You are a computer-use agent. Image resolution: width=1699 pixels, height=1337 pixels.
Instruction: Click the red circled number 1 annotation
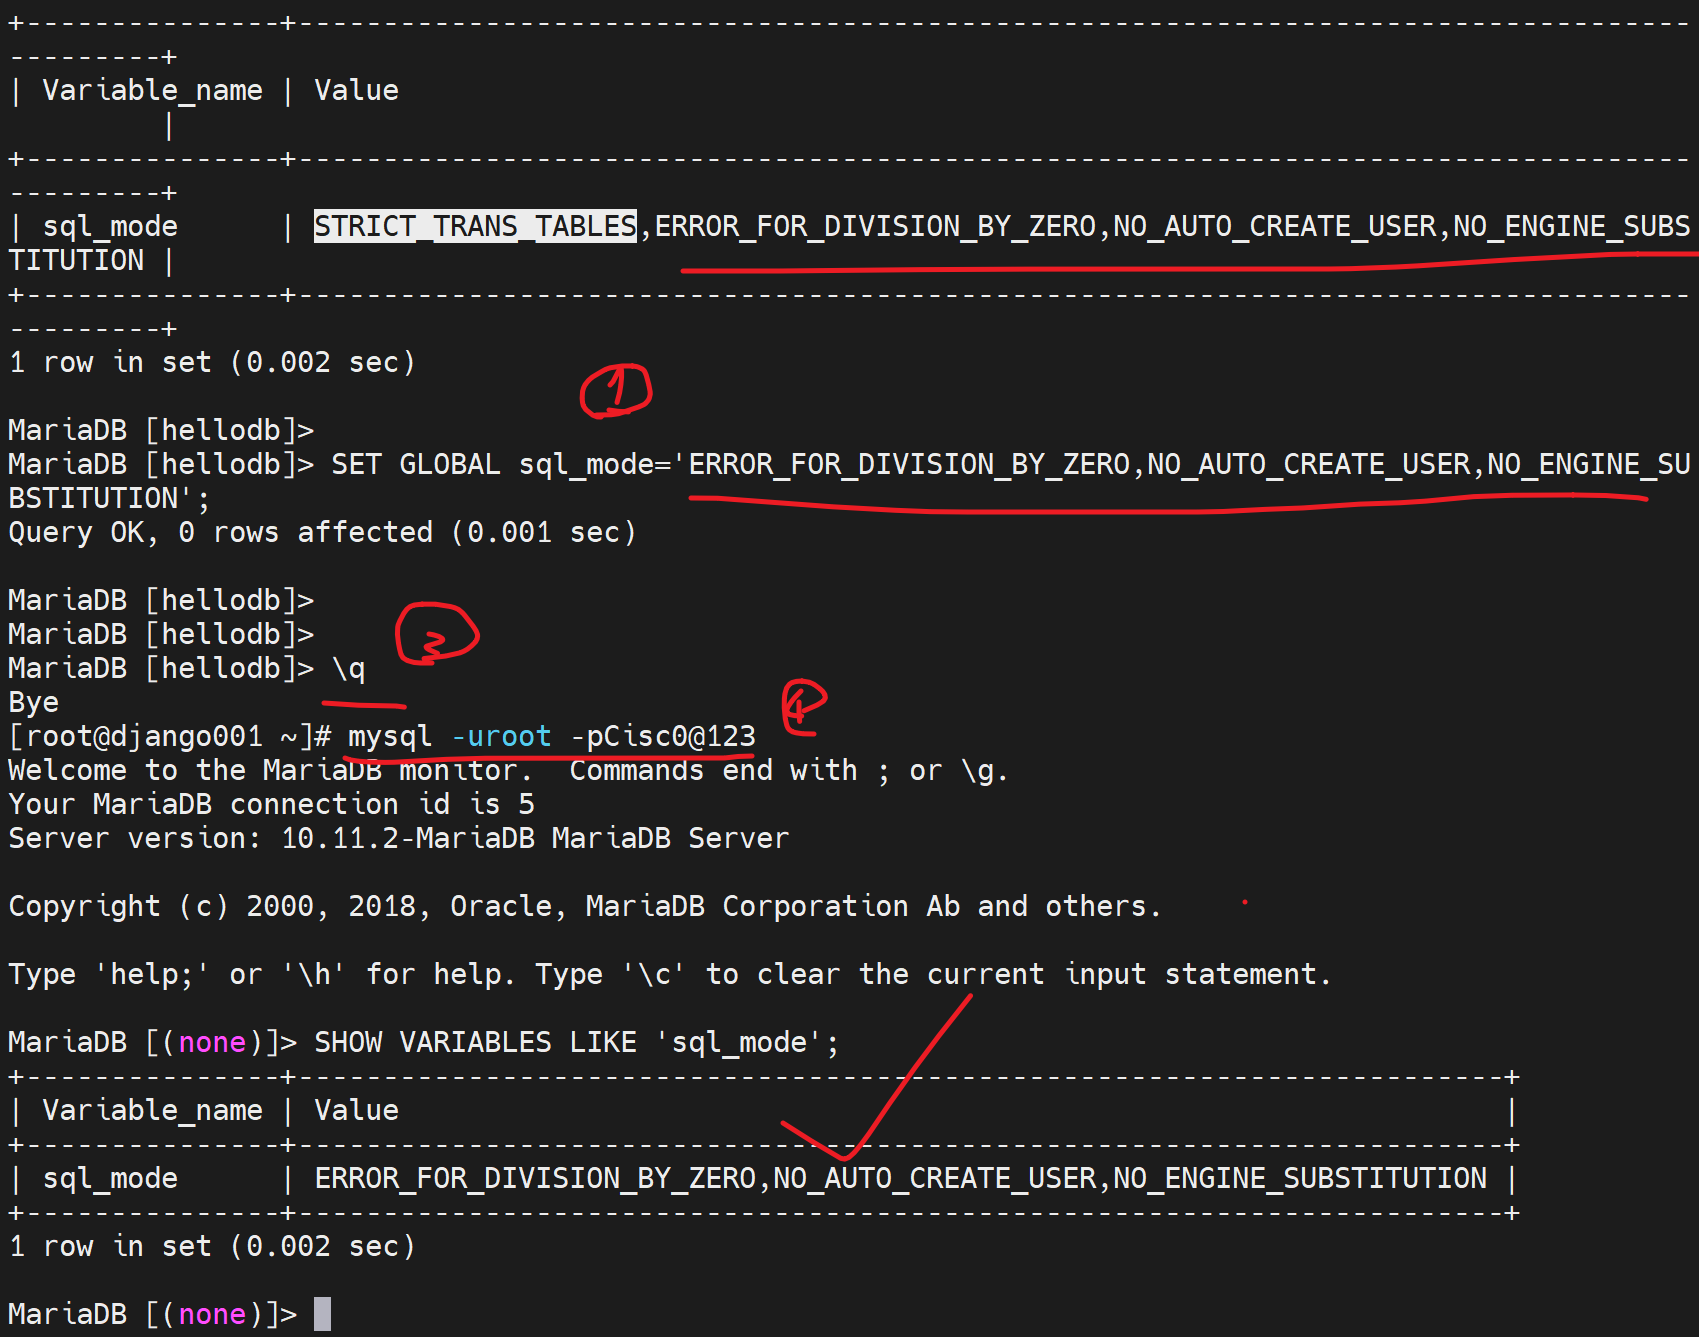(x=615, y=390)
